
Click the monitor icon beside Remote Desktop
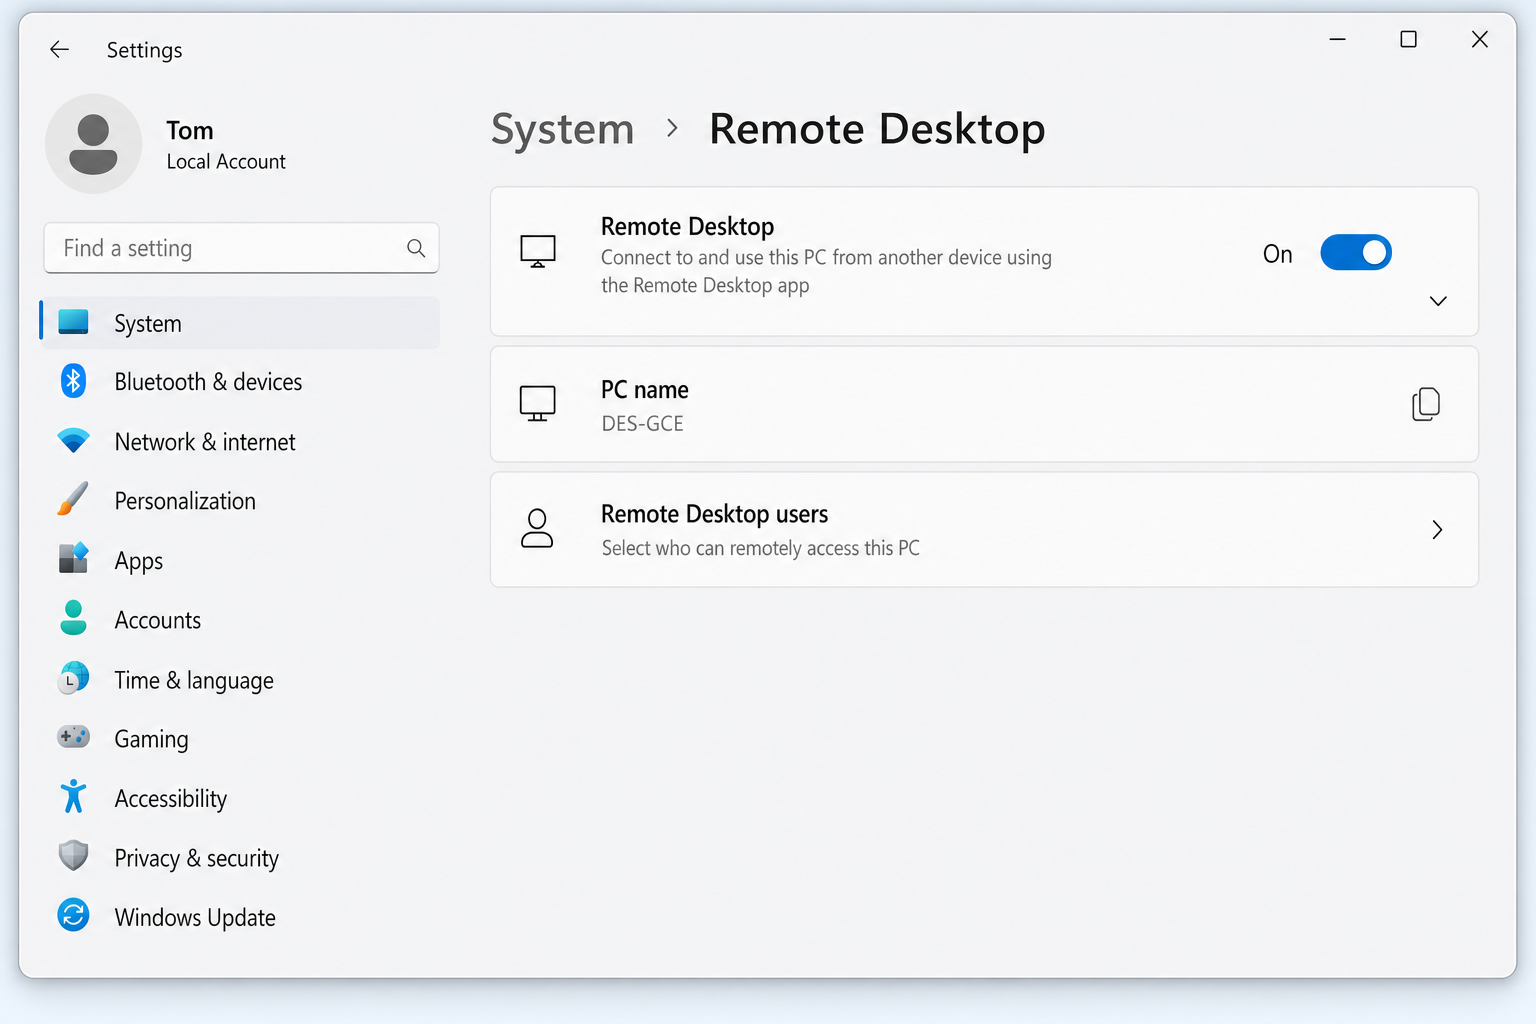point(538,251)
